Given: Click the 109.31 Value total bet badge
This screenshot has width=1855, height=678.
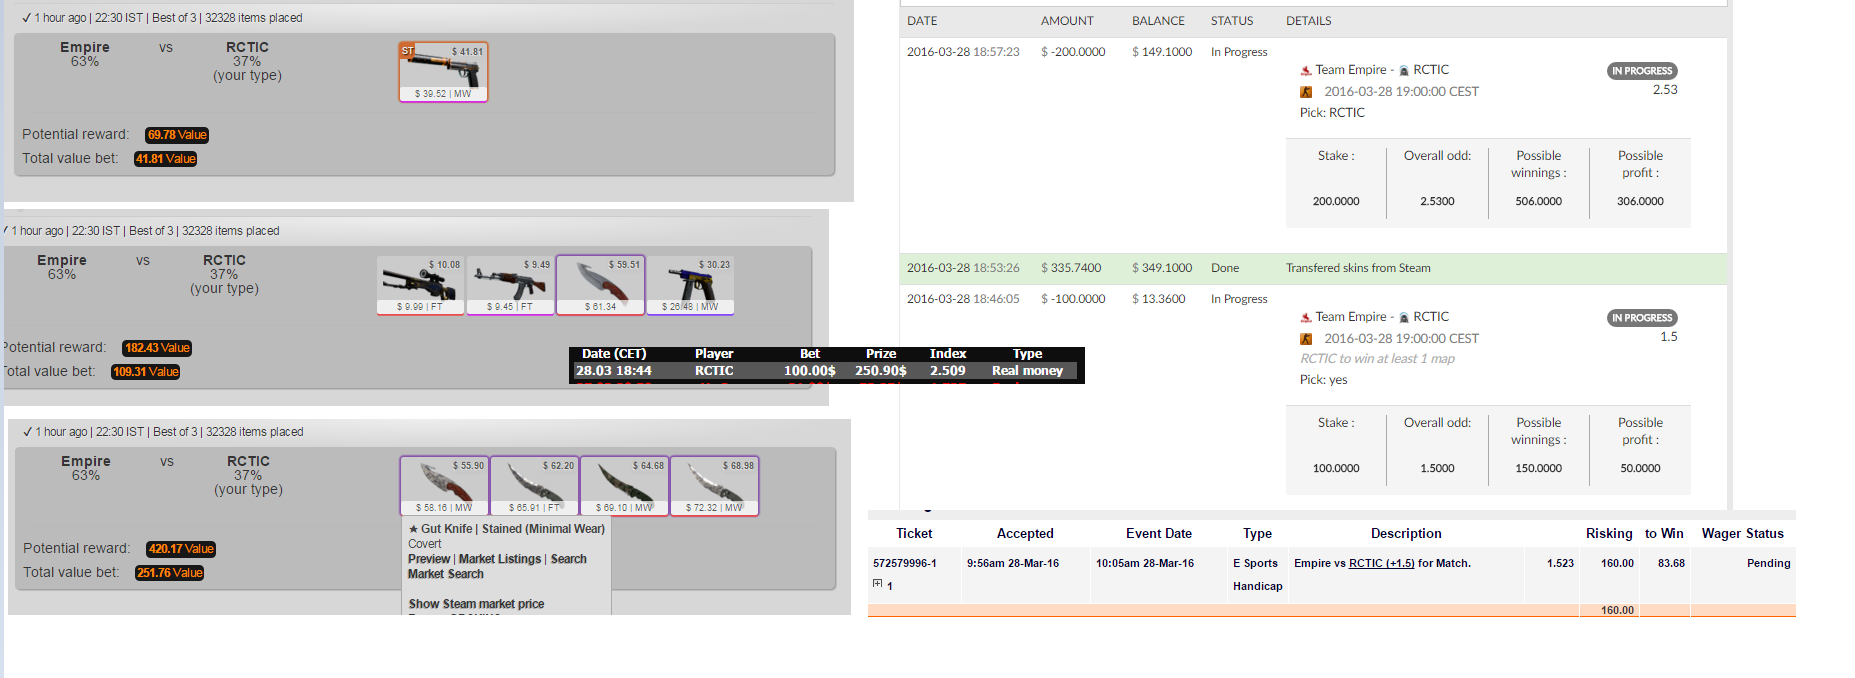Looking at the screenshot, I should [x=146, y=372].
